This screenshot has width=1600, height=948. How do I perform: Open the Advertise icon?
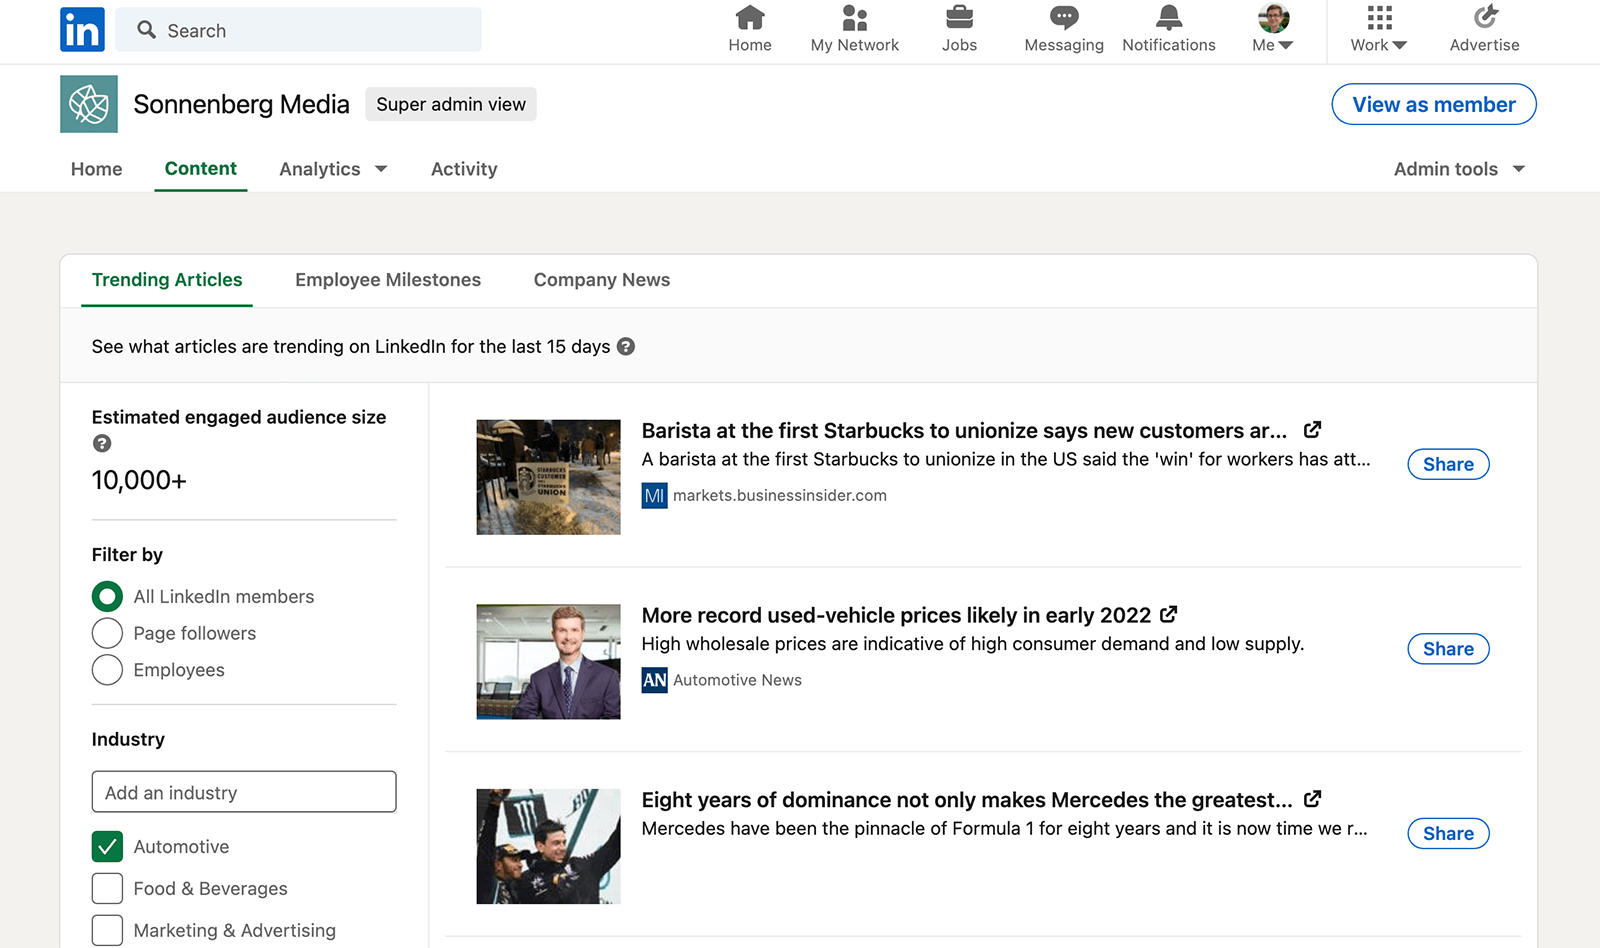pos(1485,18)
